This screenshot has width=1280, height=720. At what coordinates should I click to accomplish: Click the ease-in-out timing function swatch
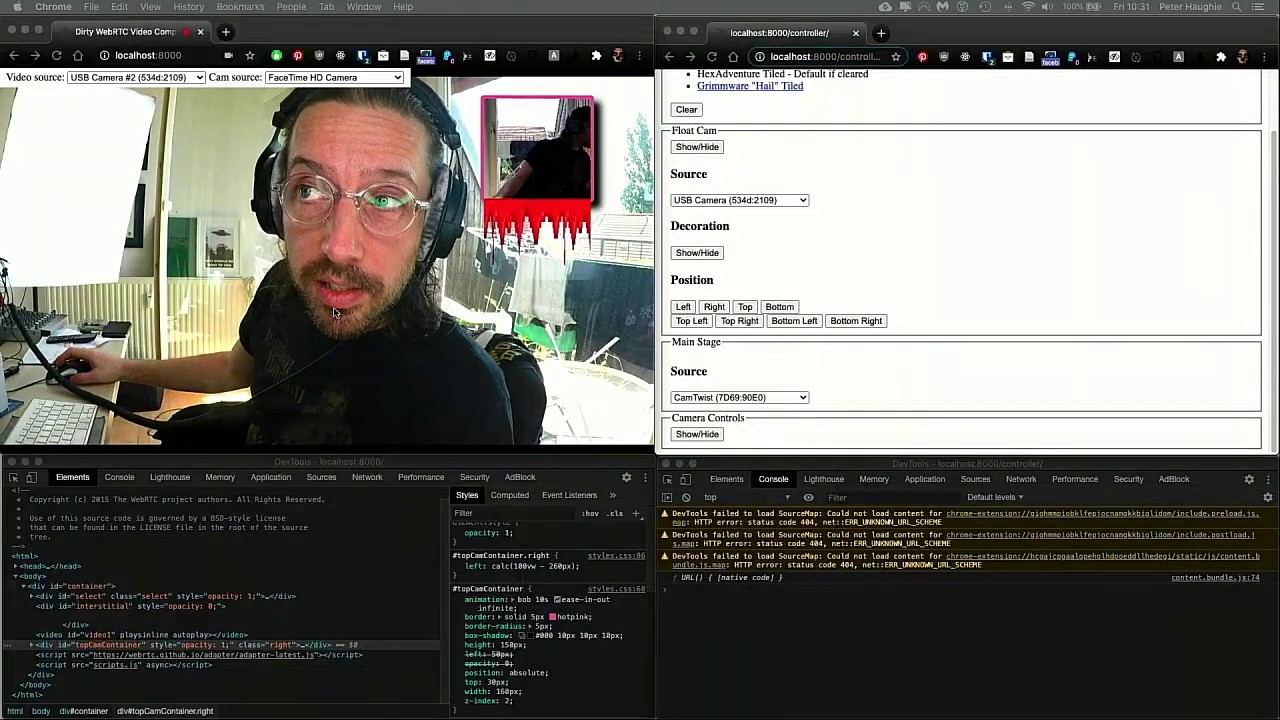click(x=557, y=599)
